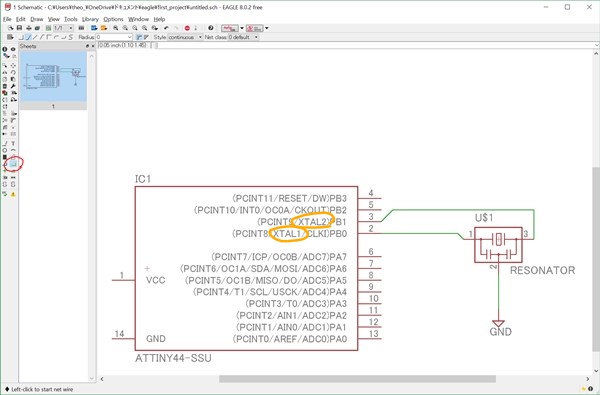Select the Delete trash tool
This screenshot has width=600, height=395.
(5, 86)
